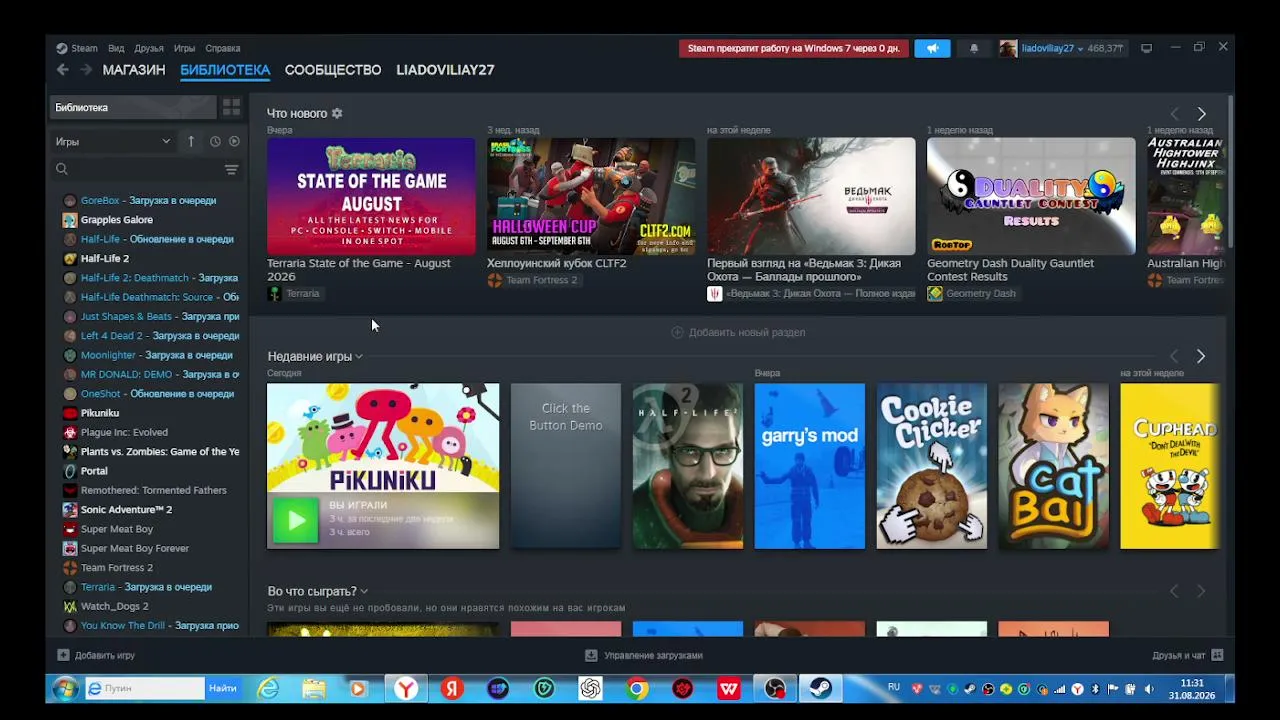Open Geometry Dash Duality Gauntlet news card
The height and width of the screenshot is (720, 1280).
pyautogui.click(x=1031, y=196)
